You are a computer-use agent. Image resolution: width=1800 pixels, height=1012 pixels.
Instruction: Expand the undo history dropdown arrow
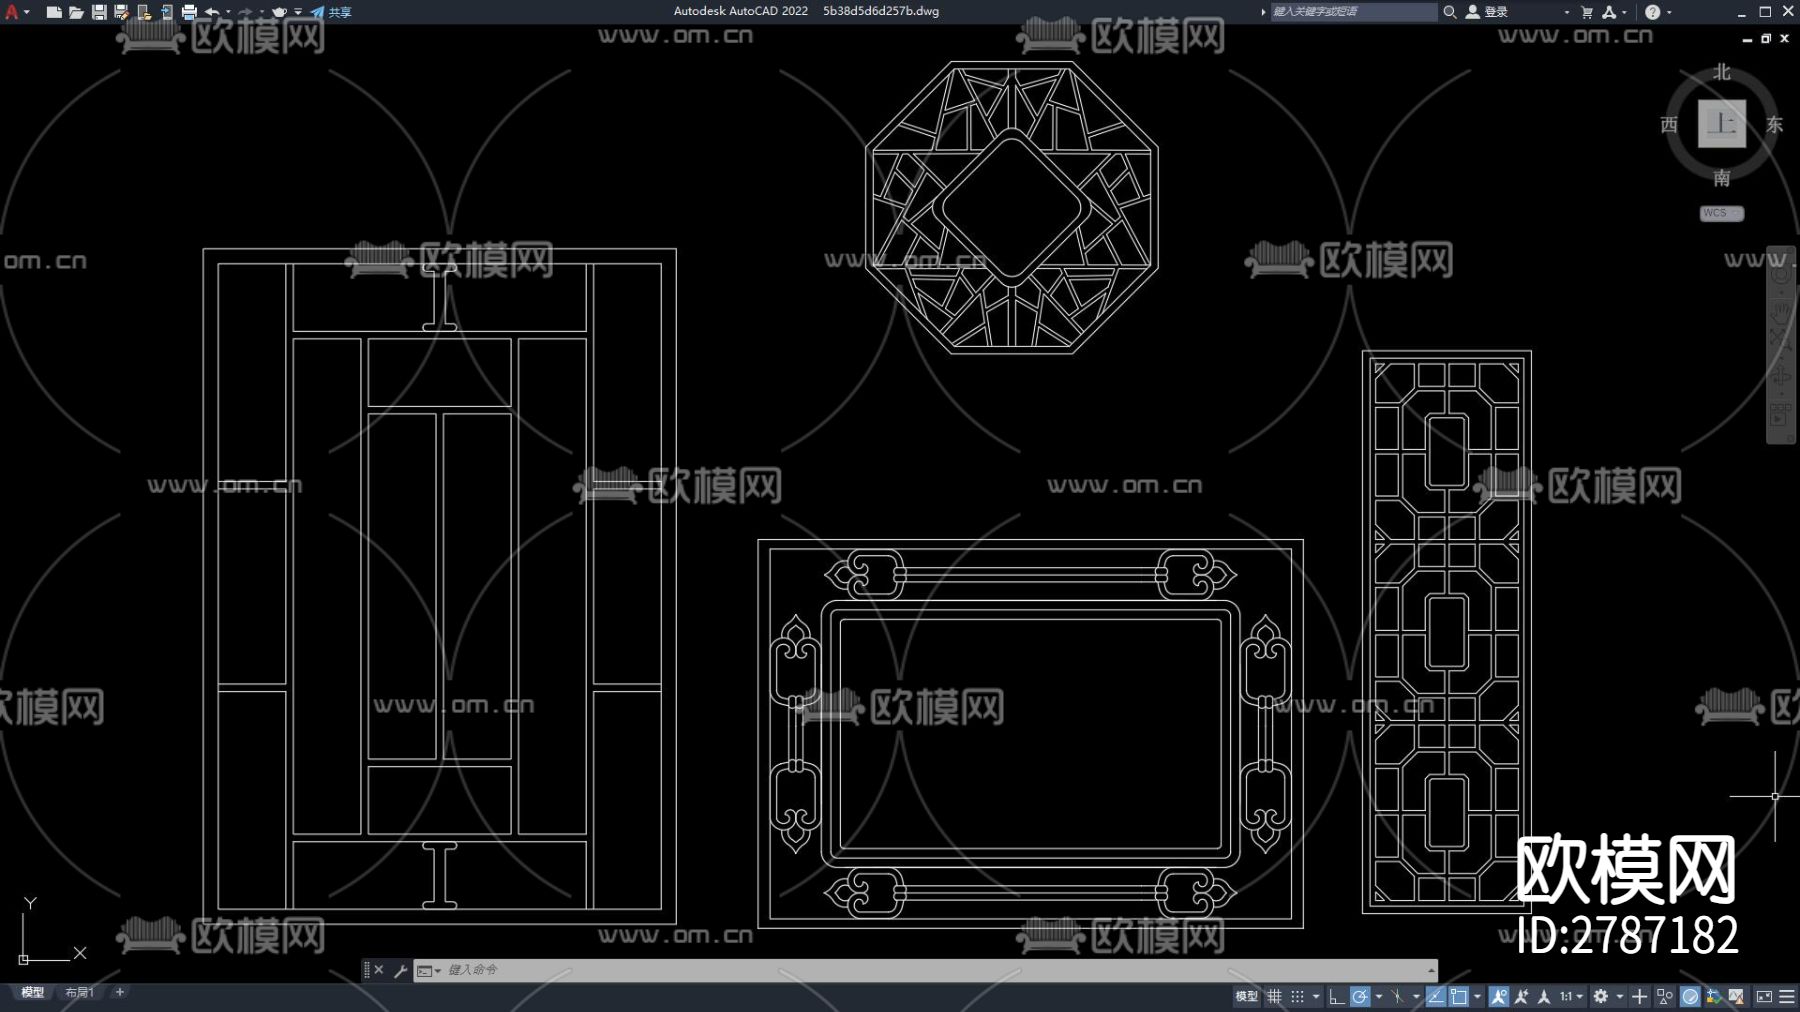tap(228, 12)
